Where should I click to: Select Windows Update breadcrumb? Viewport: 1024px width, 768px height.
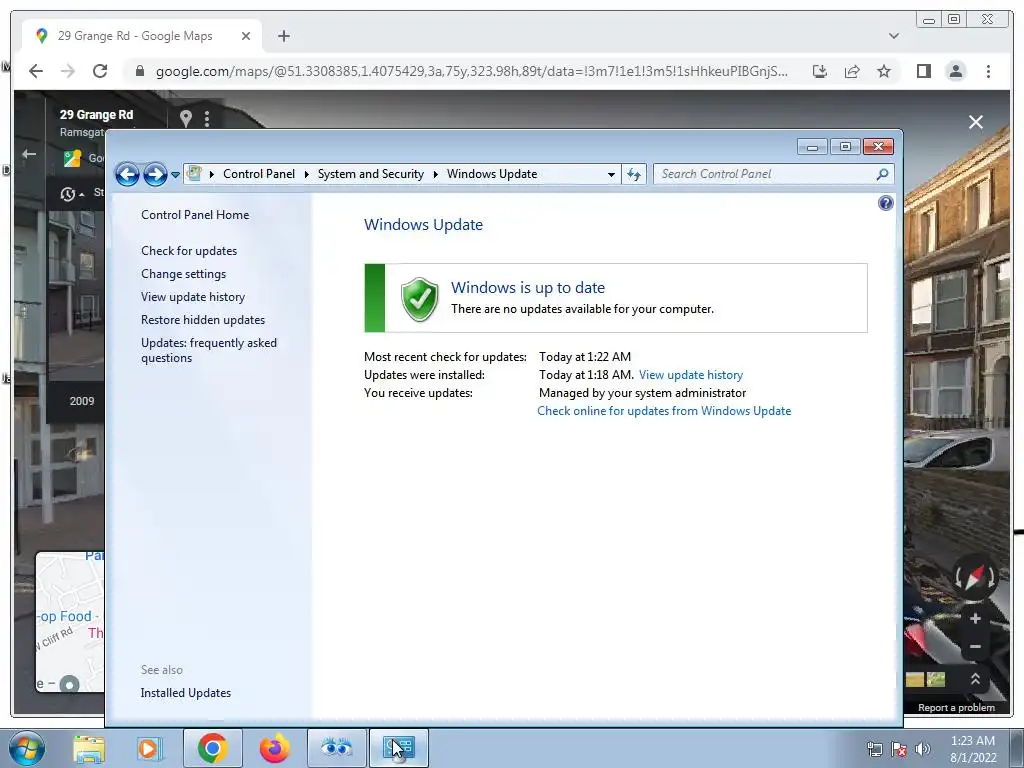492,174
